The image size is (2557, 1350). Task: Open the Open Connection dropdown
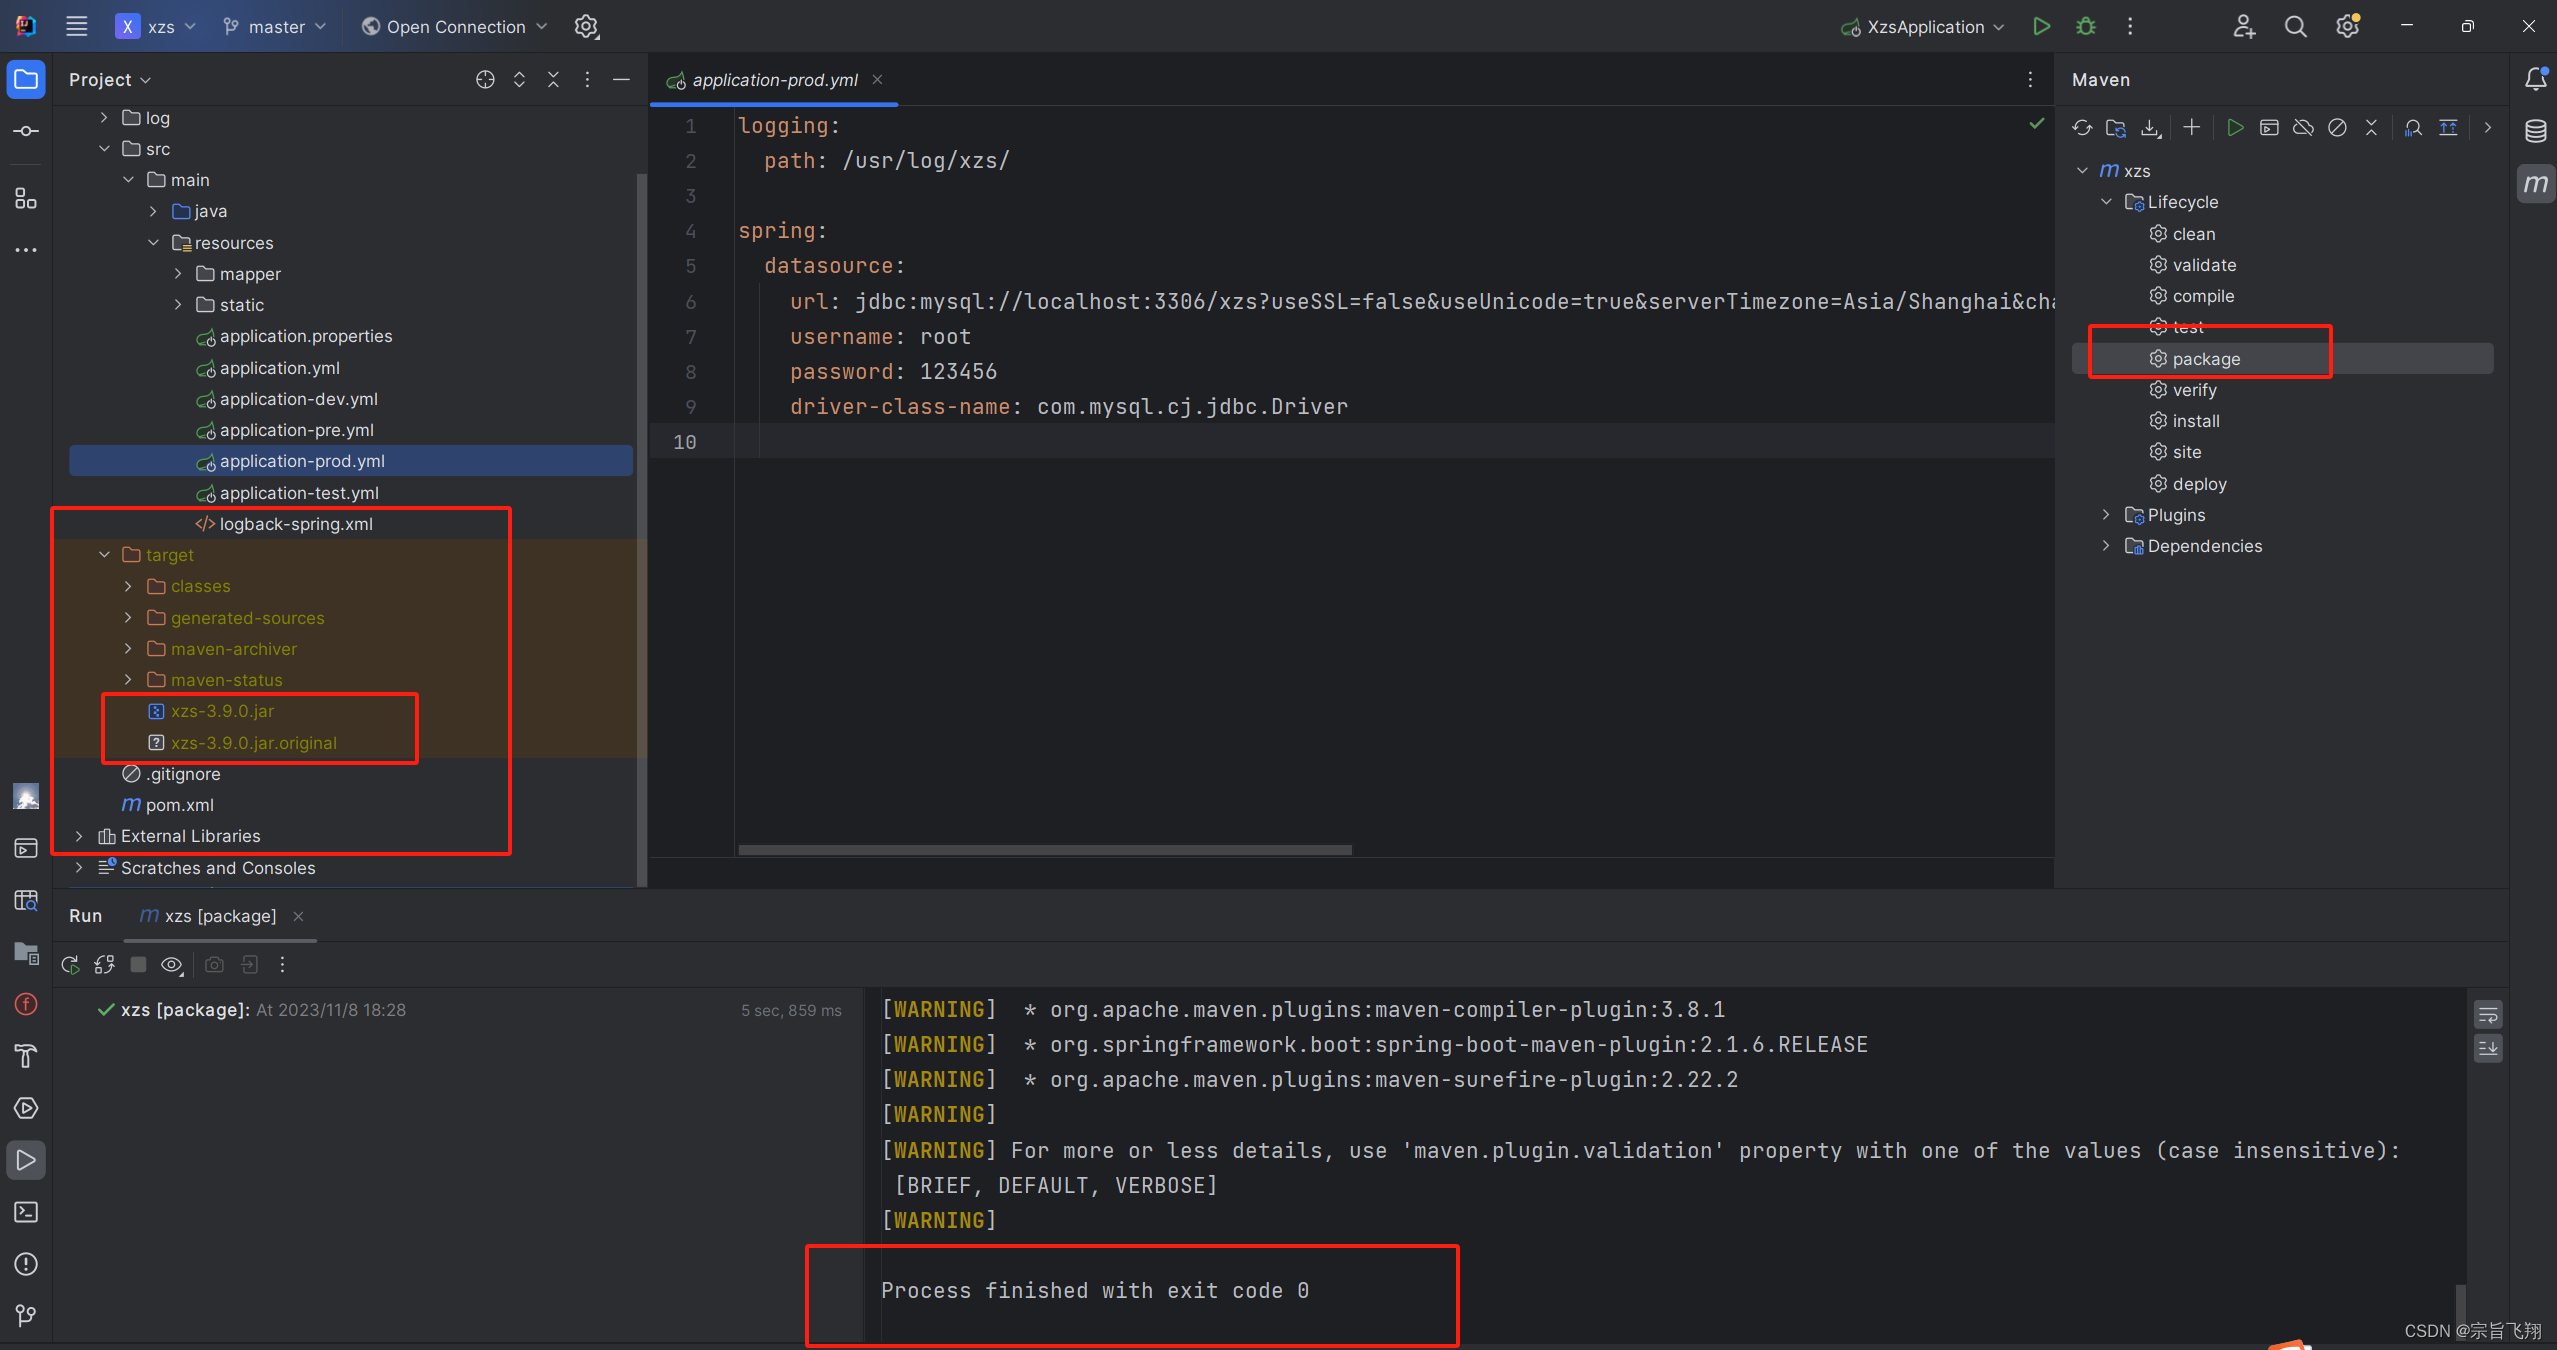coord(454,27)
